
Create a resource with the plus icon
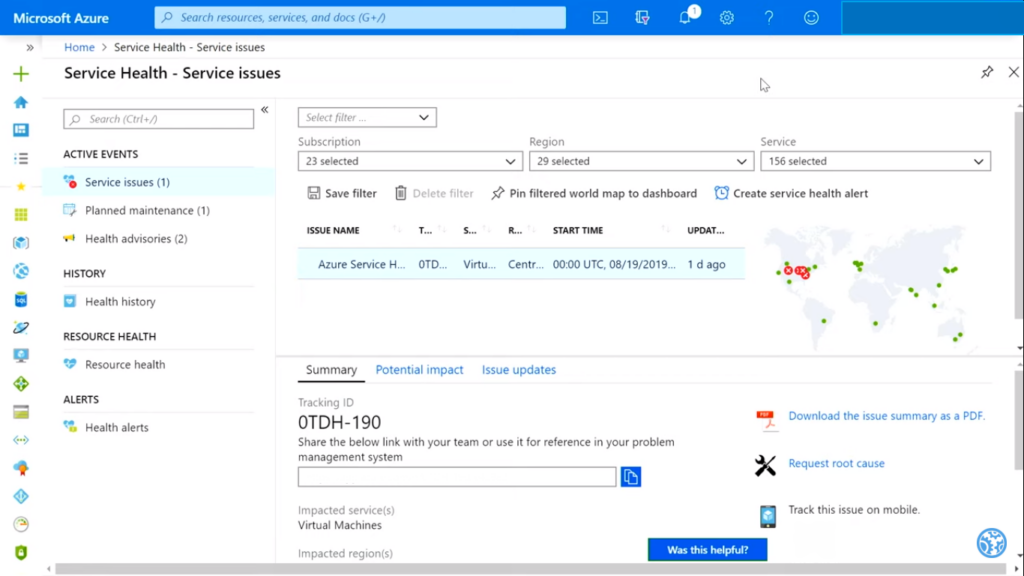[20, 73]
